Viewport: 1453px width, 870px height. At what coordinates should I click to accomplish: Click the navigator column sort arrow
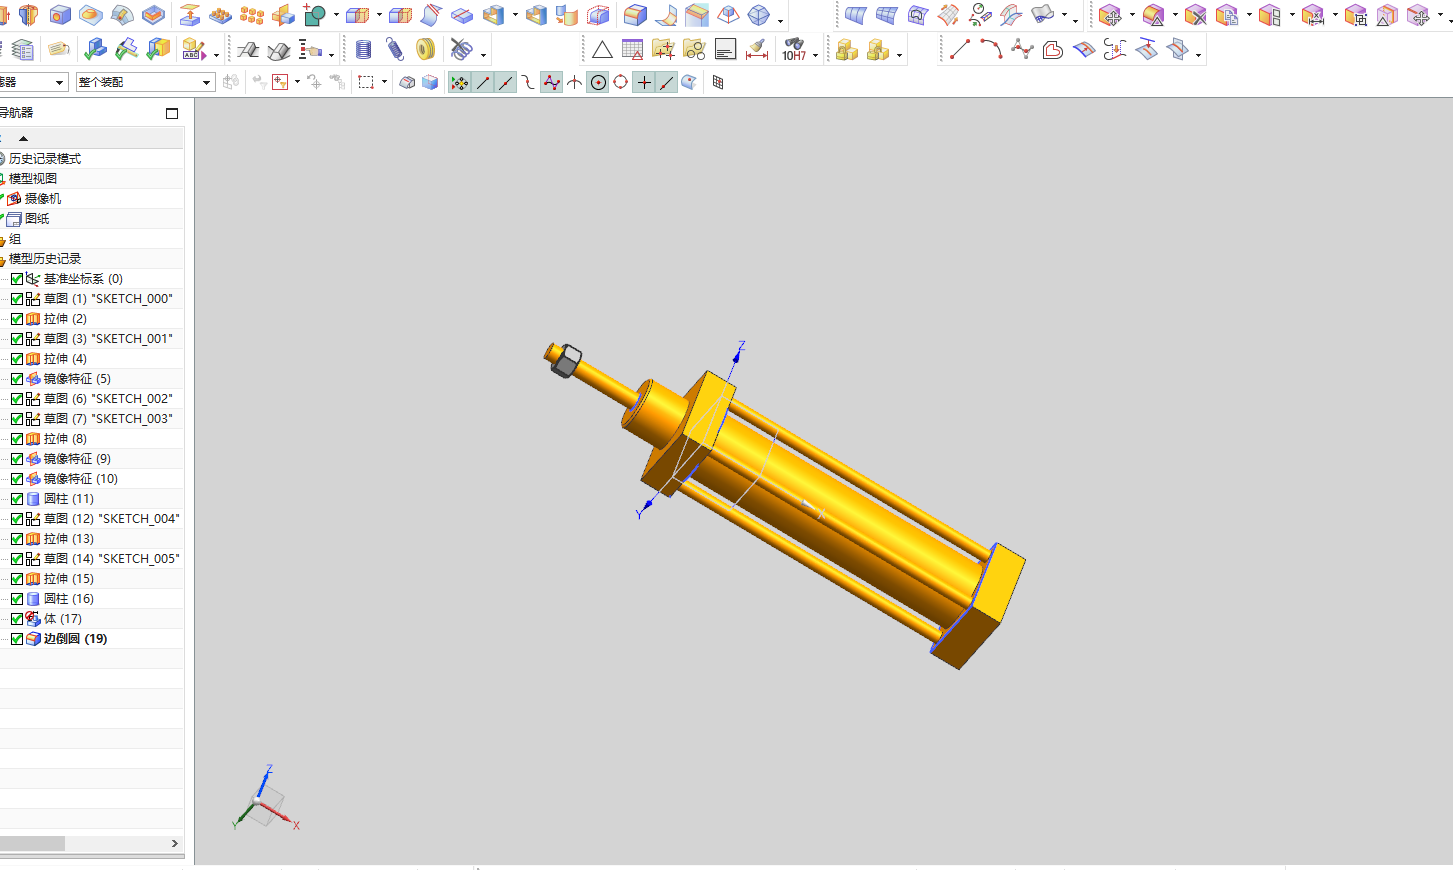pyautogui.click(x=23, y=138)
